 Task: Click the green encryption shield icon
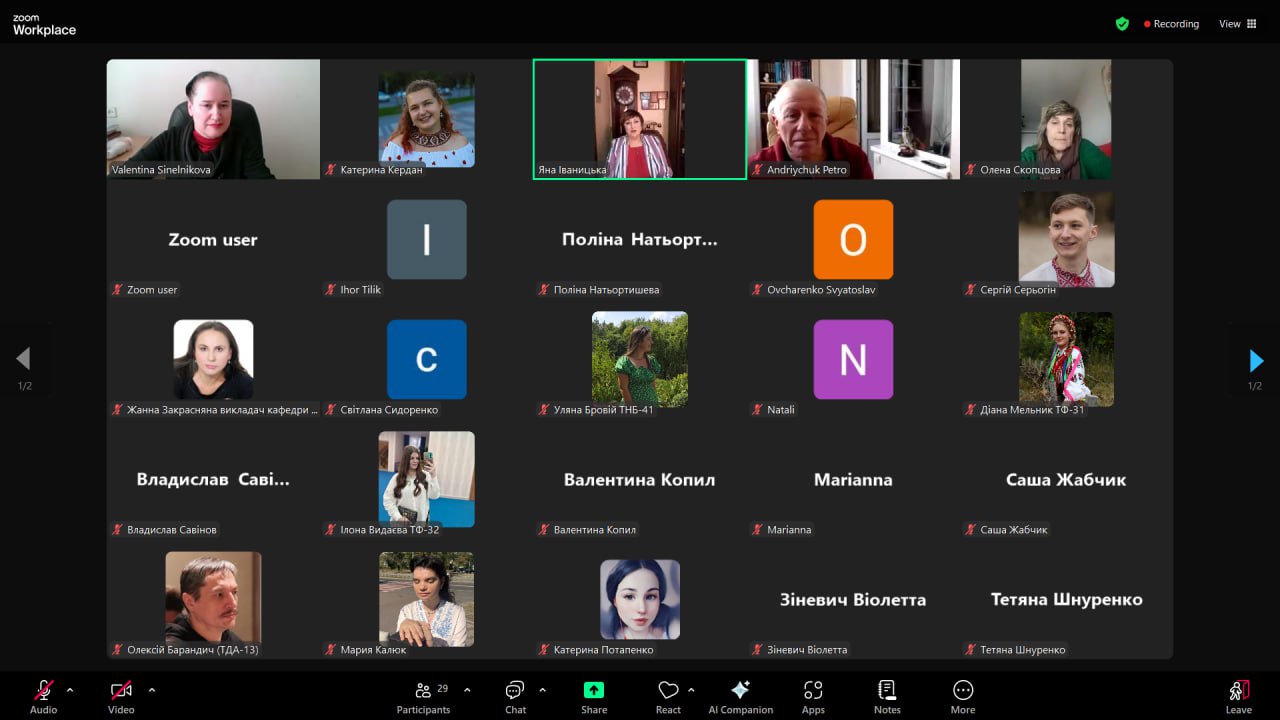click(1122, 24)
